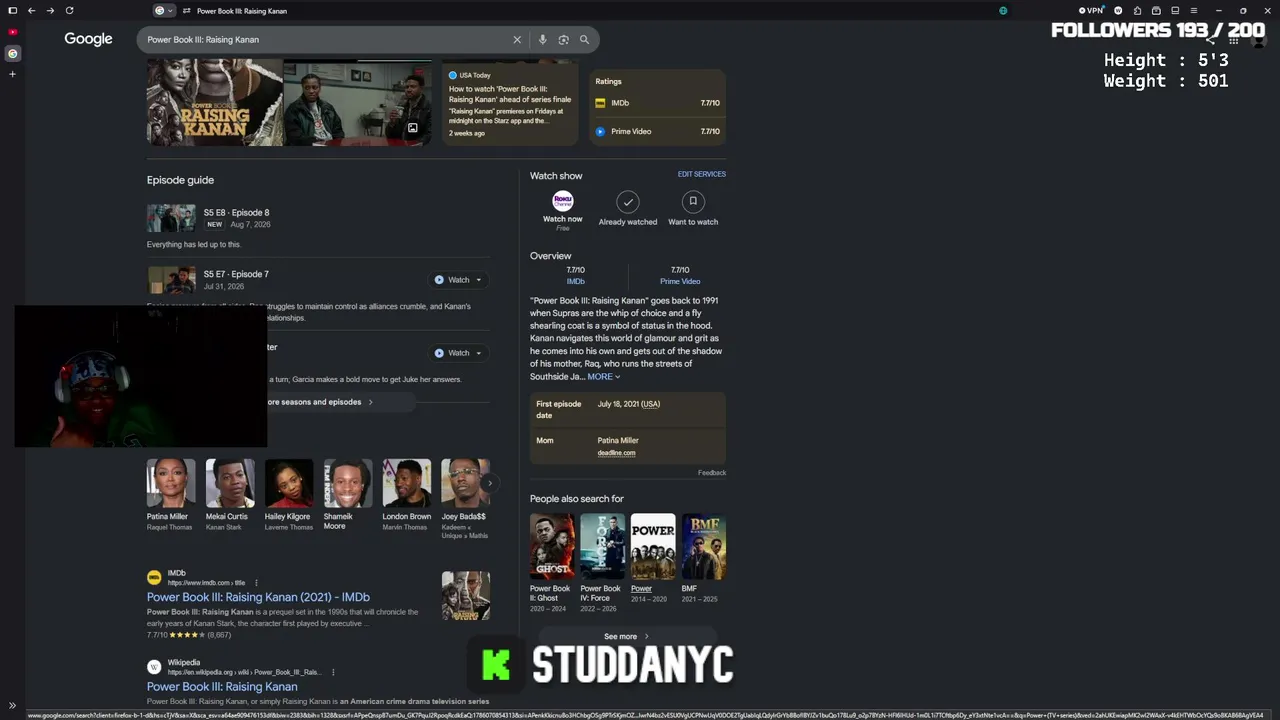Add the show to Want to watch
Viewport: 1280px width, 720px height.
coord(693,209)
